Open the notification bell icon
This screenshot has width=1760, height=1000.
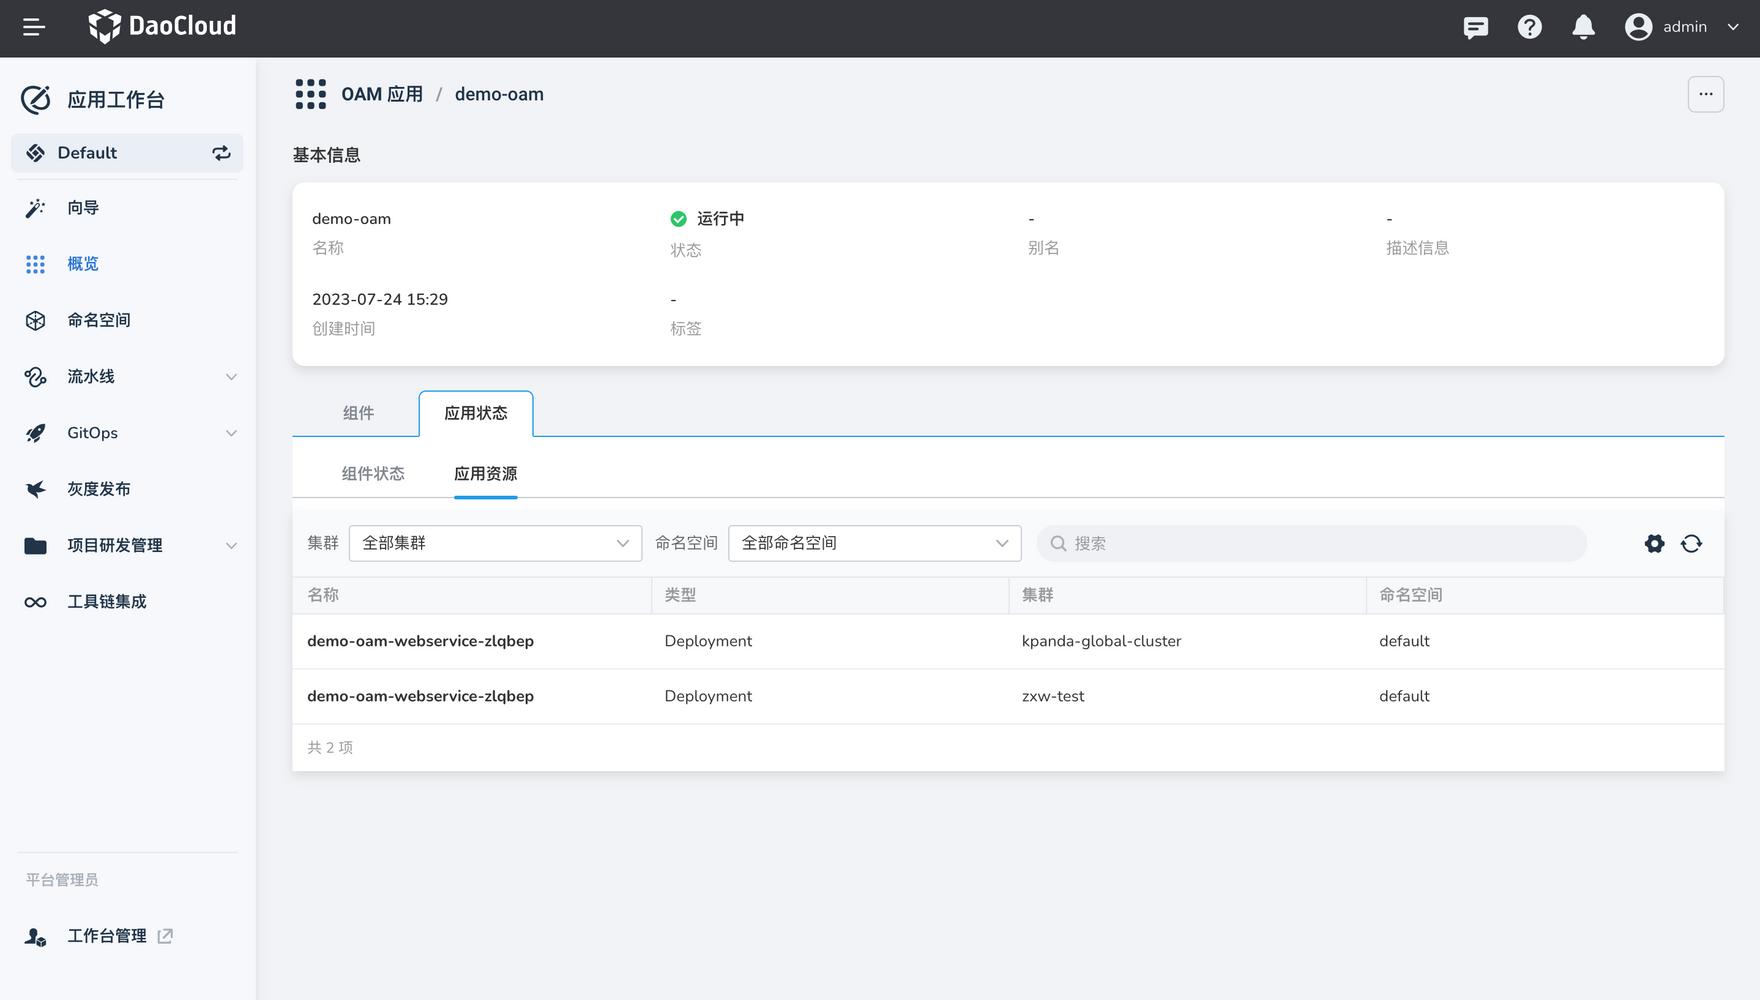(1583, 27)
